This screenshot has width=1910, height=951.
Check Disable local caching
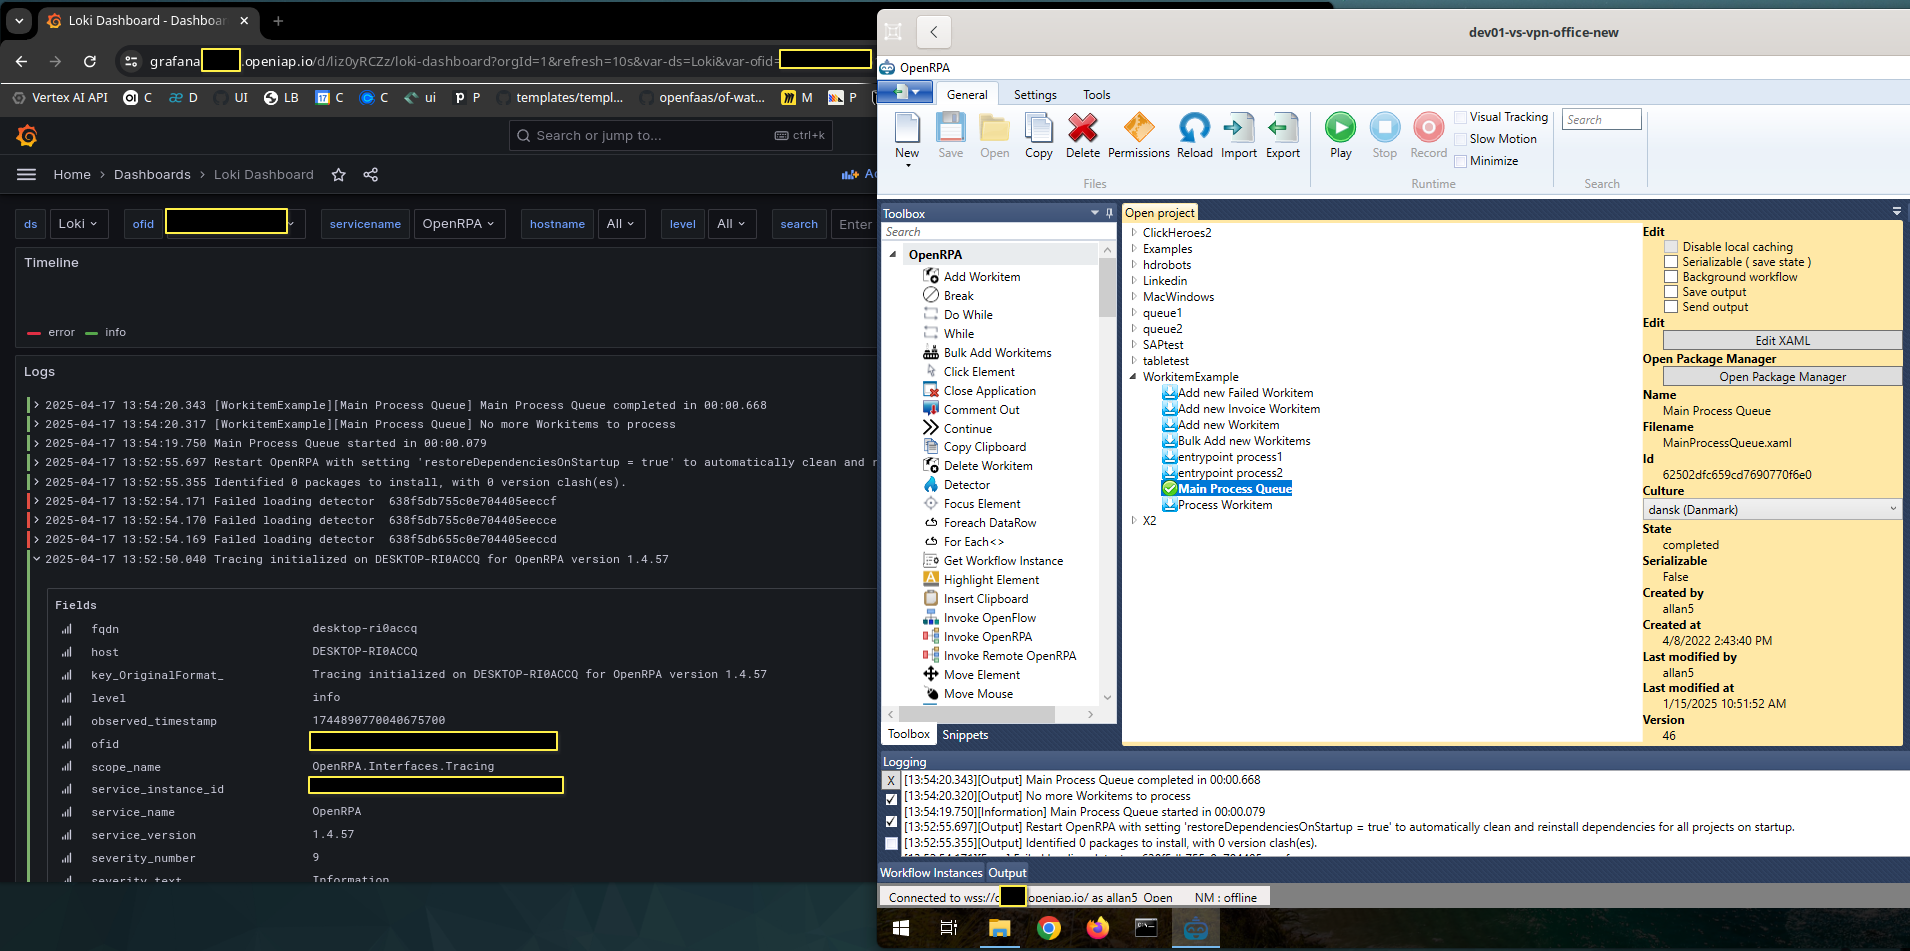pyautogui.click(x=1671, y=247)
